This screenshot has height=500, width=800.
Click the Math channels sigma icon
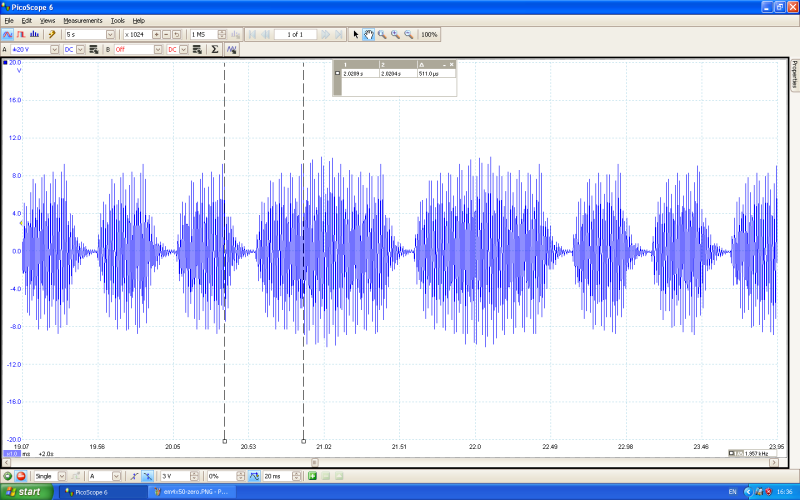point(215,49)
